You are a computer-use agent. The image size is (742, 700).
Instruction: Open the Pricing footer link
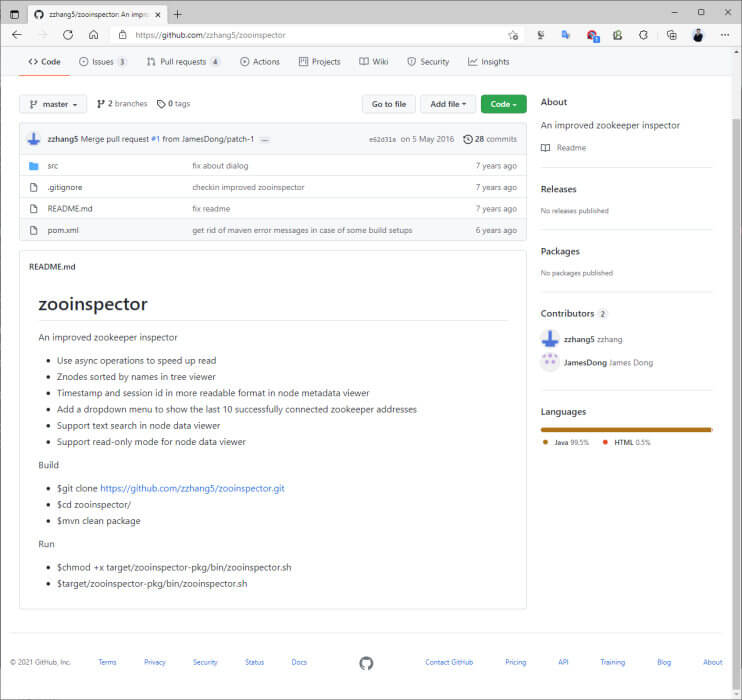click(x=515, y=662)
